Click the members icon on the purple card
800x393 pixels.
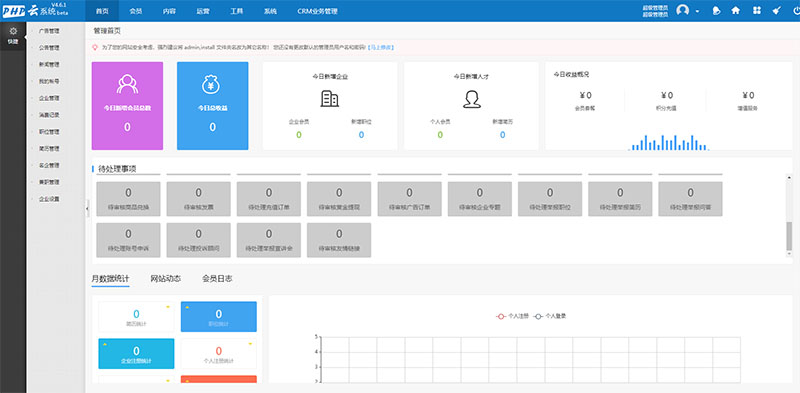(127, 84)
